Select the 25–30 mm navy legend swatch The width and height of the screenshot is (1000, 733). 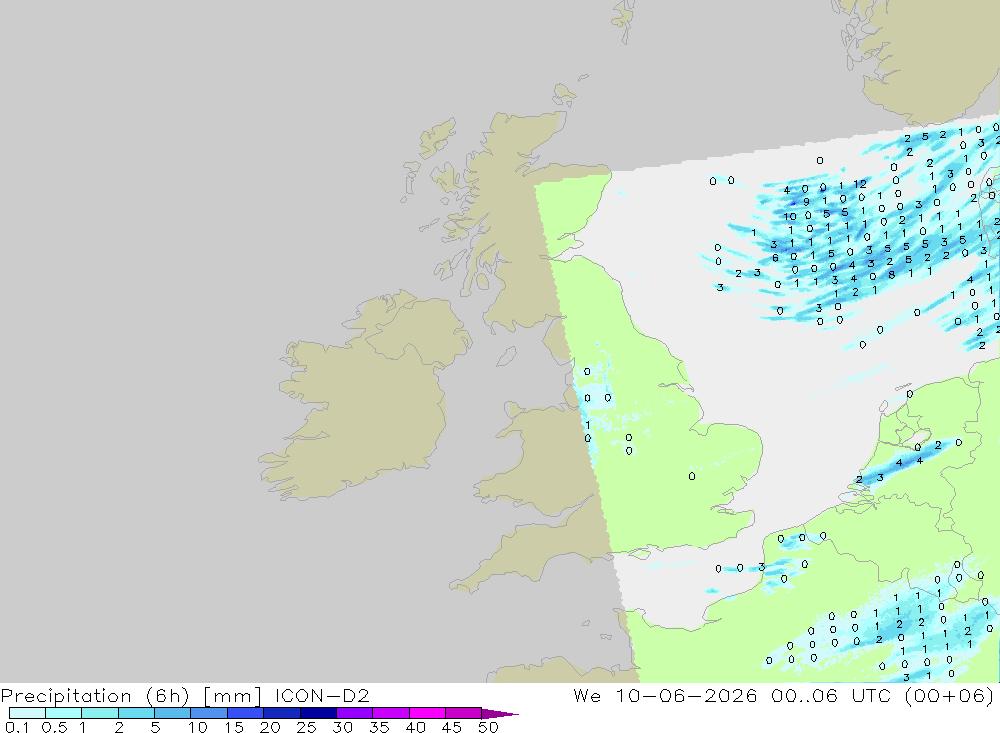point(318,713)
